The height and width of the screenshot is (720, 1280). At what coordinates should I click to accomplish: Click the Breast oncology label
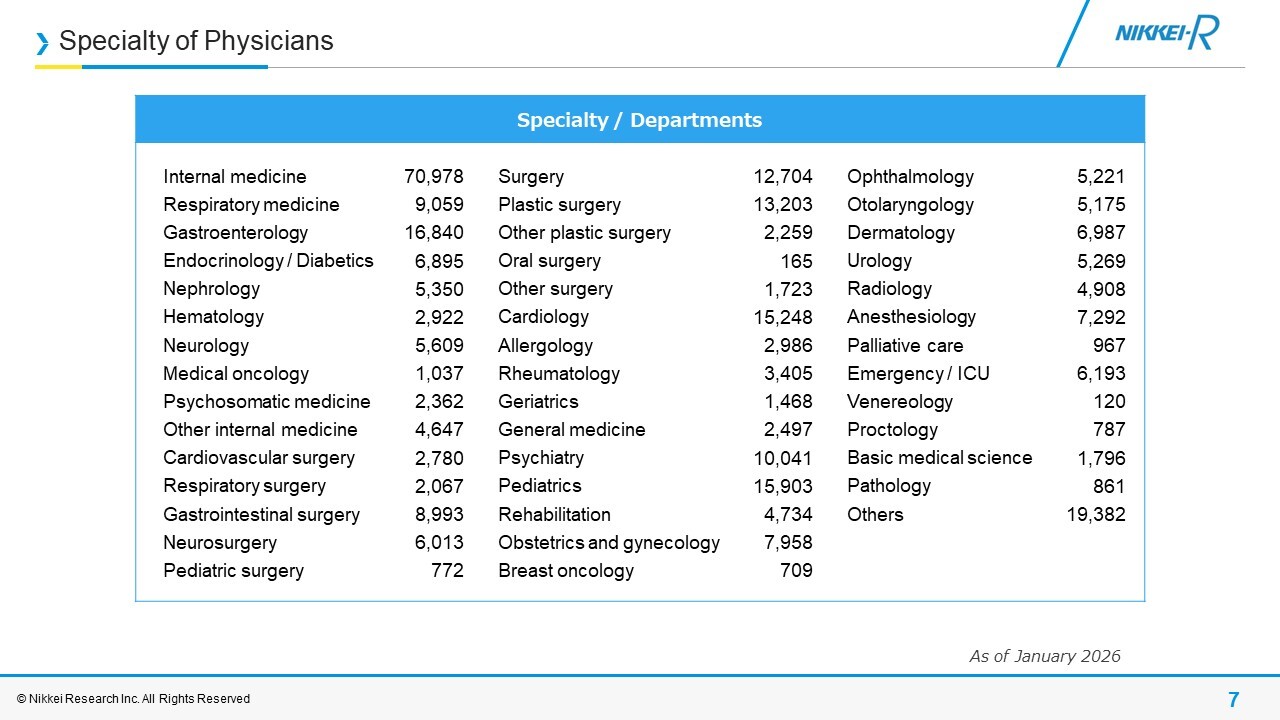(x=566, y=571)
